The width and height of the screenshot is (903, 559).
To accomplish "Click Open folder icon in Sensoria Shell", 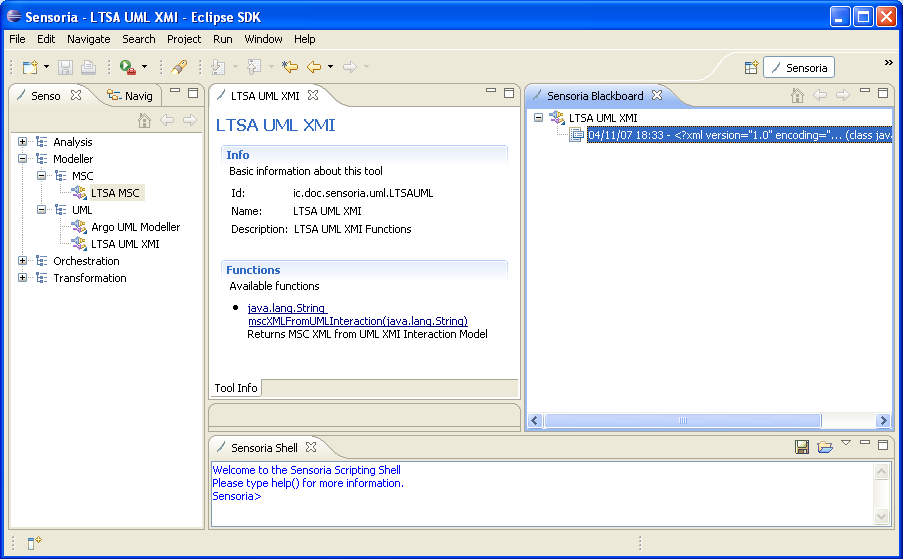I will coord(825,447).
